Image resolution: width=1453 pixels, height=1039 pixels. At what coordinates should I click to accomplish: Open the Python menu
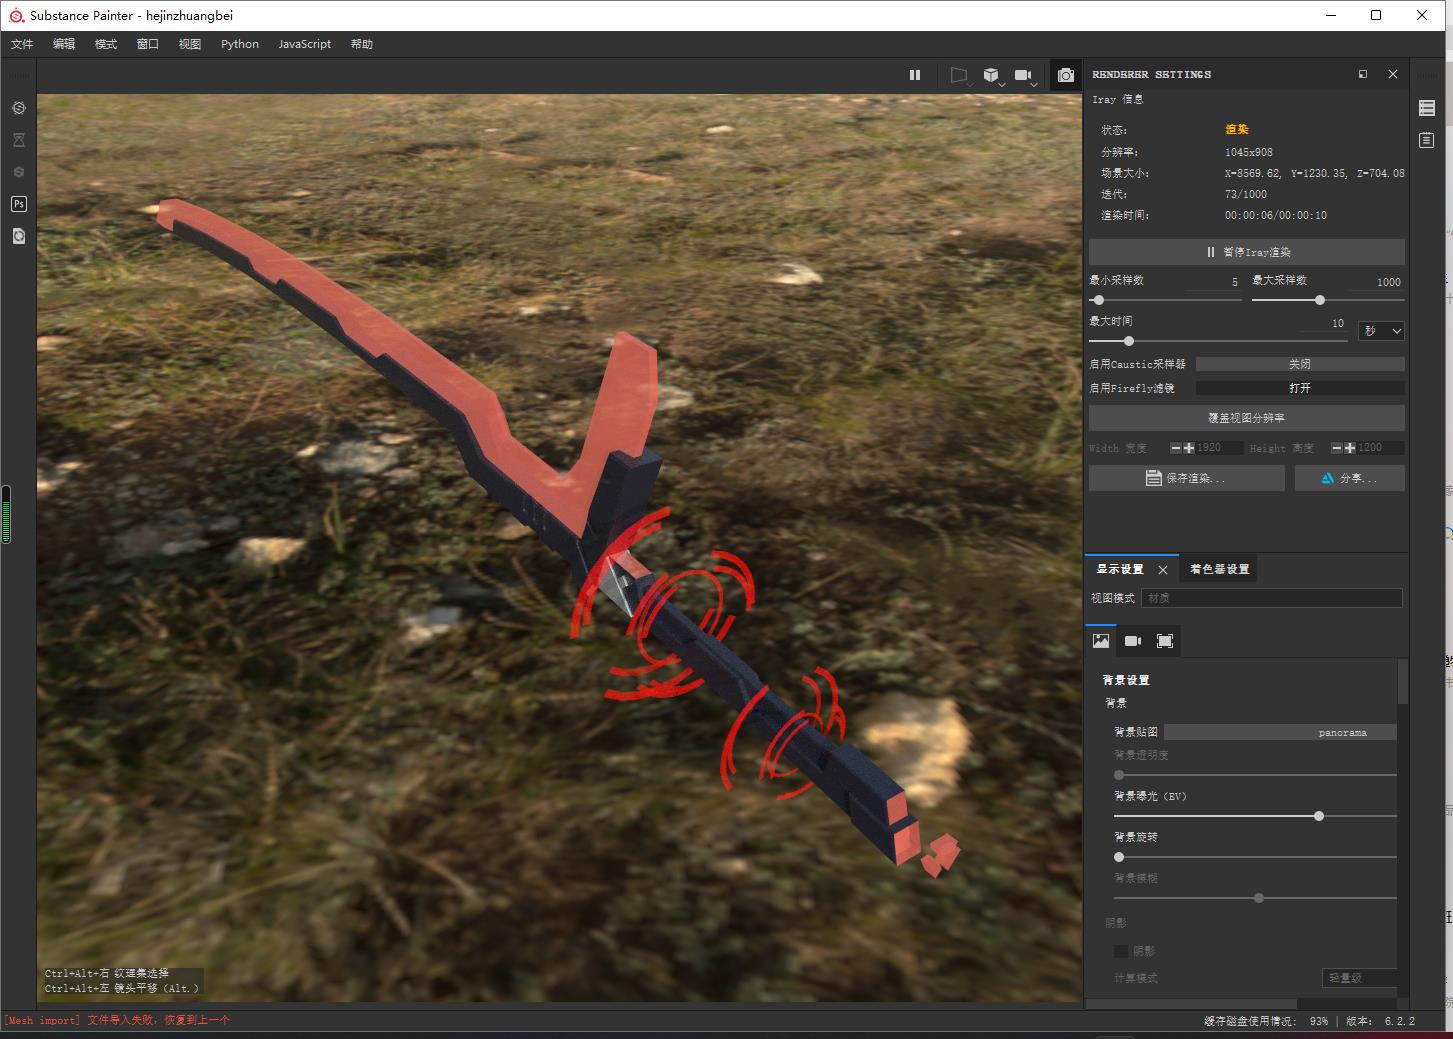click(240, 44)
